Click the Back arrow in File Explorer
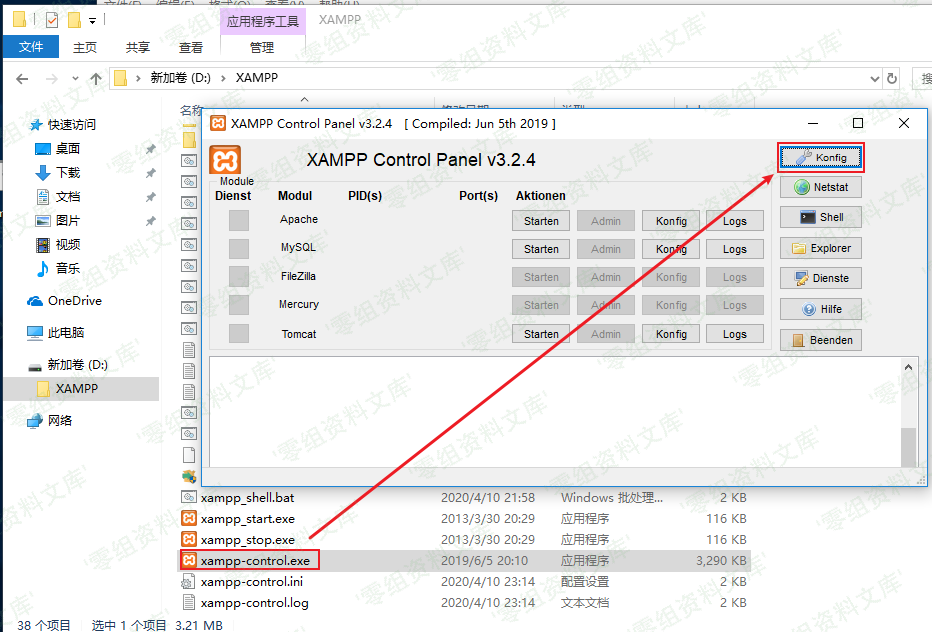This screenshot has width=932, height=632. tap(22, 78)
